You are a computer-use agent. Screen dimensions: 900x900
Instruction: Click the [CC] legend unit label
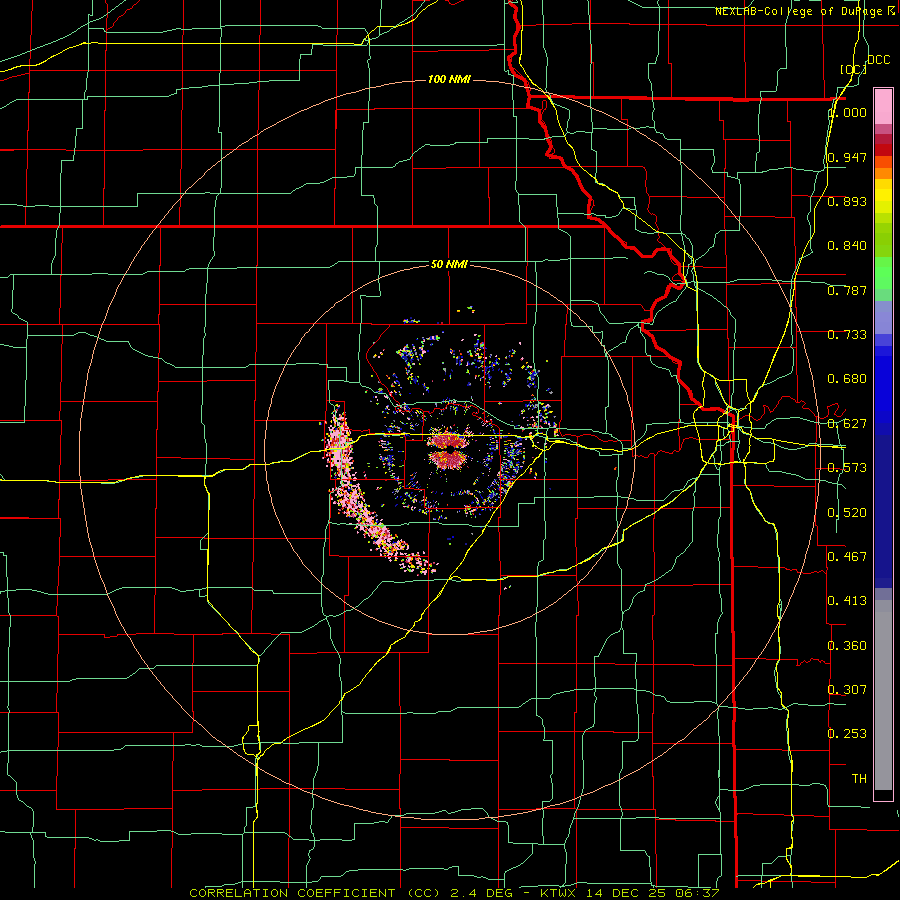pyautogui.click(x=854, y=69)
